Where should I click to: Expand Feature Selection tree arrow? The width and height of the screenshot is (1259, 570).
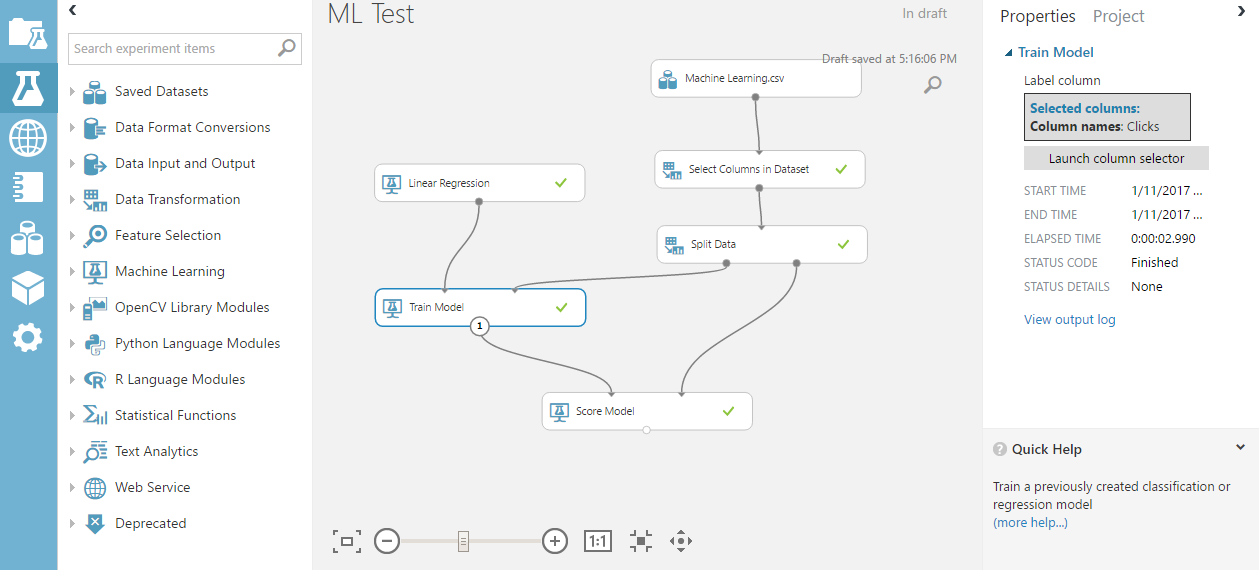pyautogui.click(x=72, y=236)
